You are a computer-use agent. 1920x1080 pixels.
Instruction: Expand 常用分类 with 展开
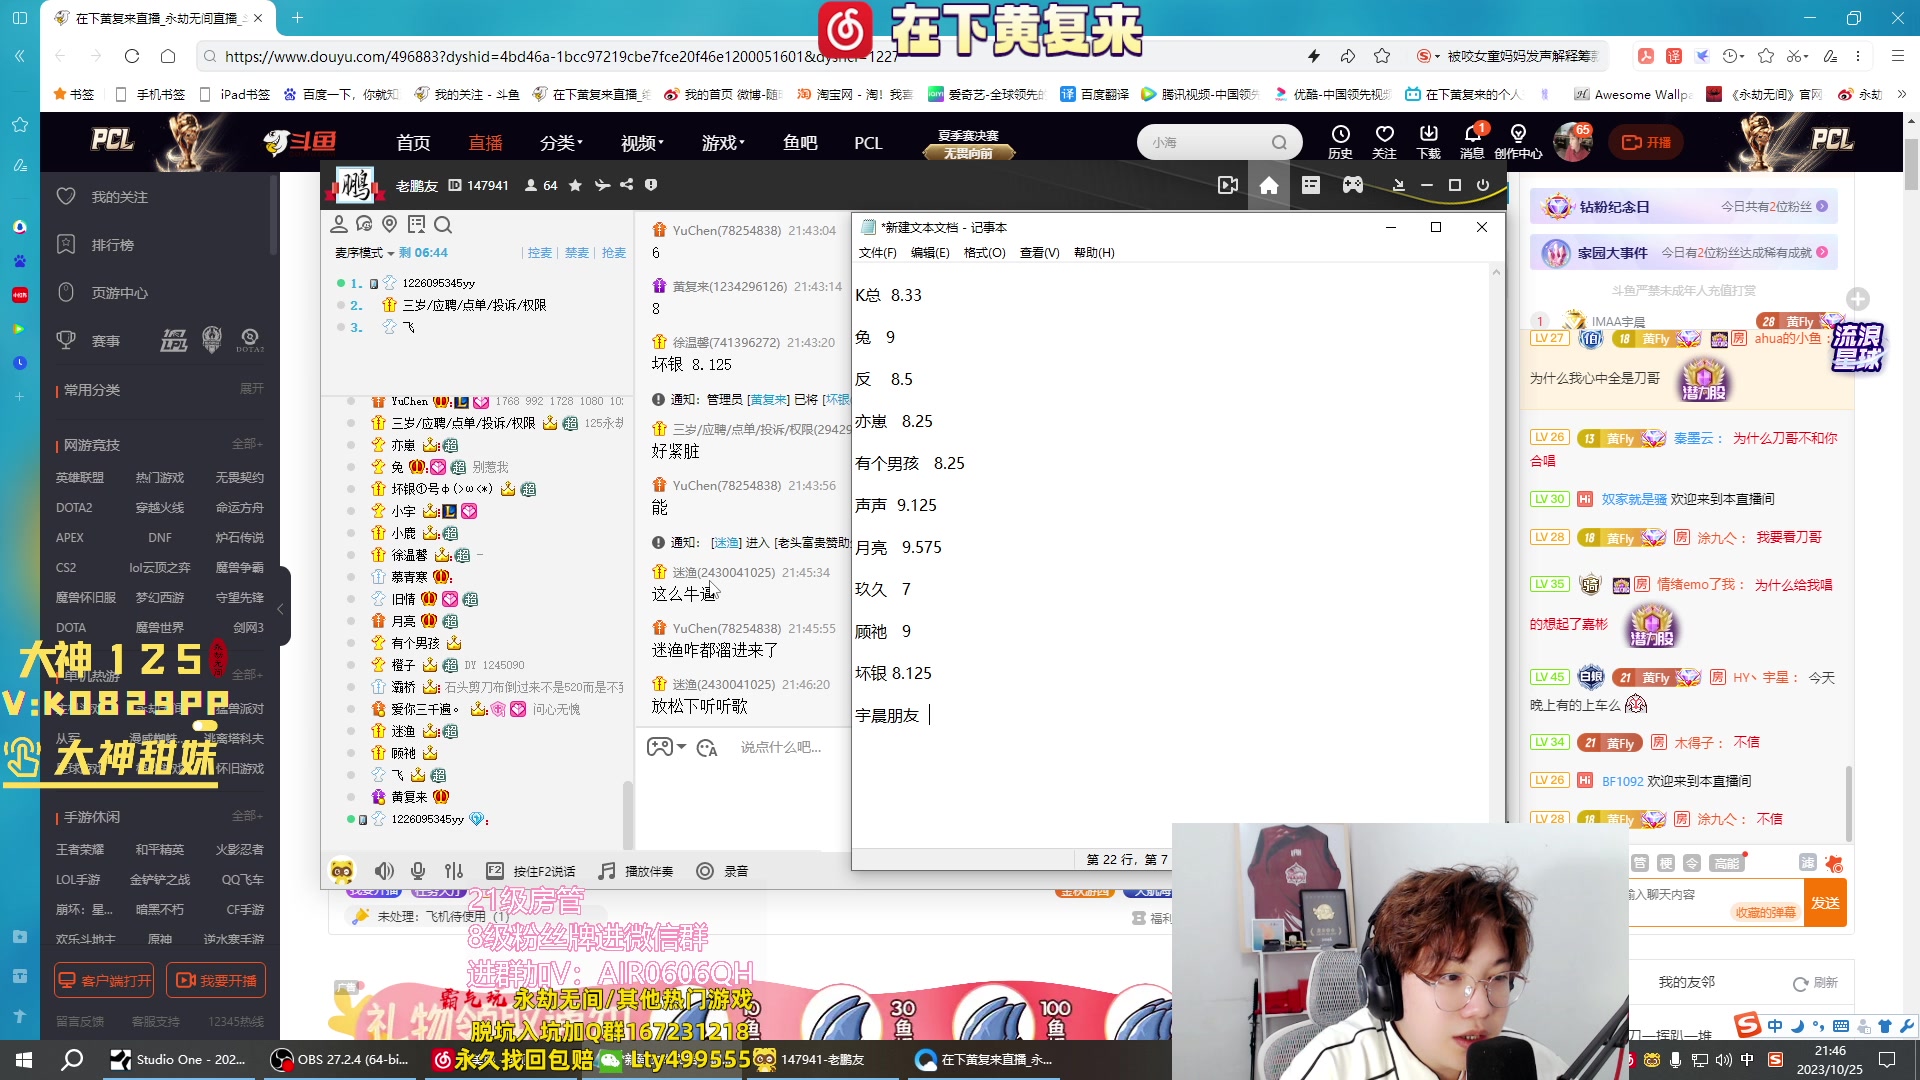tap(252, 389)
